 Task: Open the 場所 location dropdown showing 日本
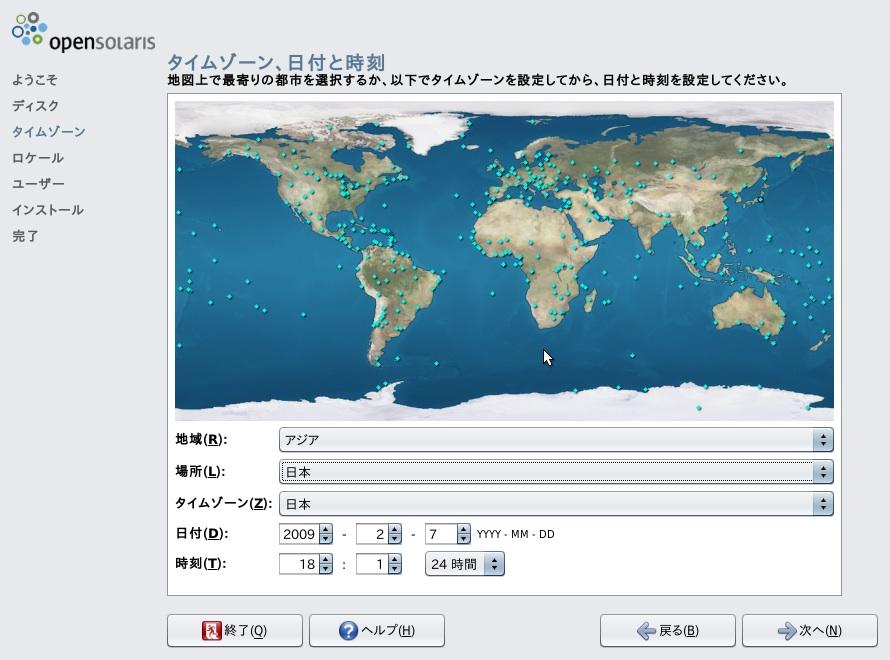coord(556,472)
